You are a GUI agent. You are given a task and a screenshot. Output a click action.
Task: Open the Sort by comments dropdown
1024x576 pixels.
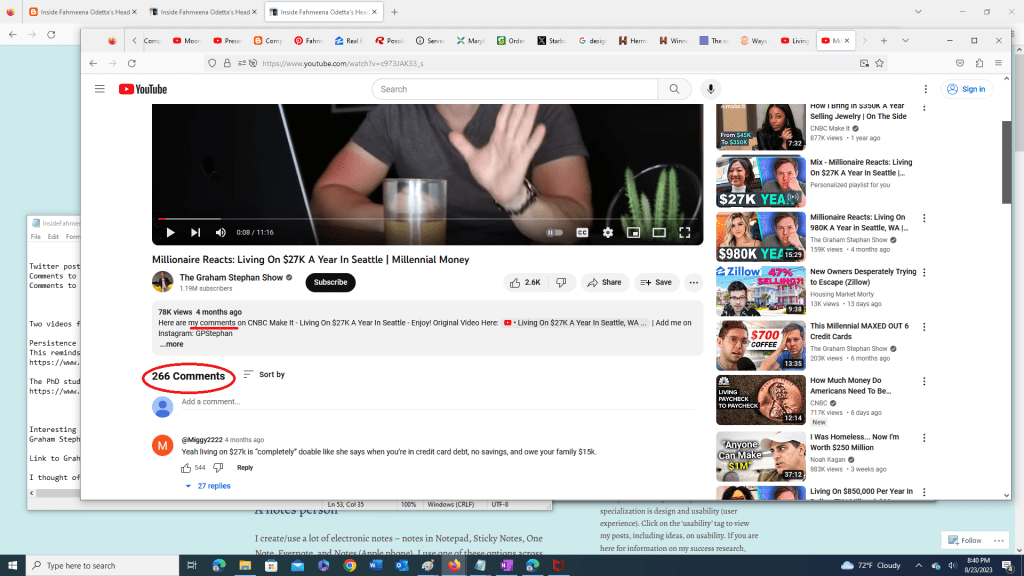pos(268,374)
